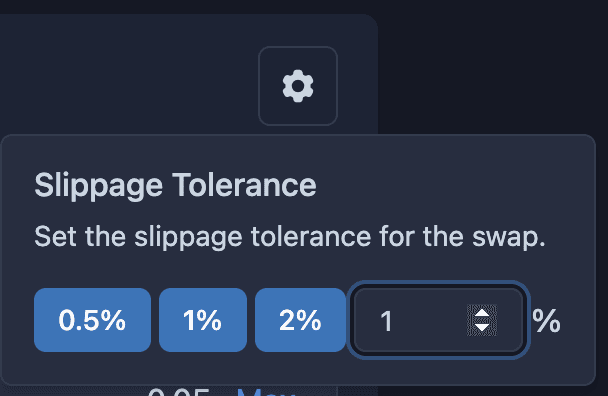Click the word swap in the description
608x396 pixels.
point(509,237)
